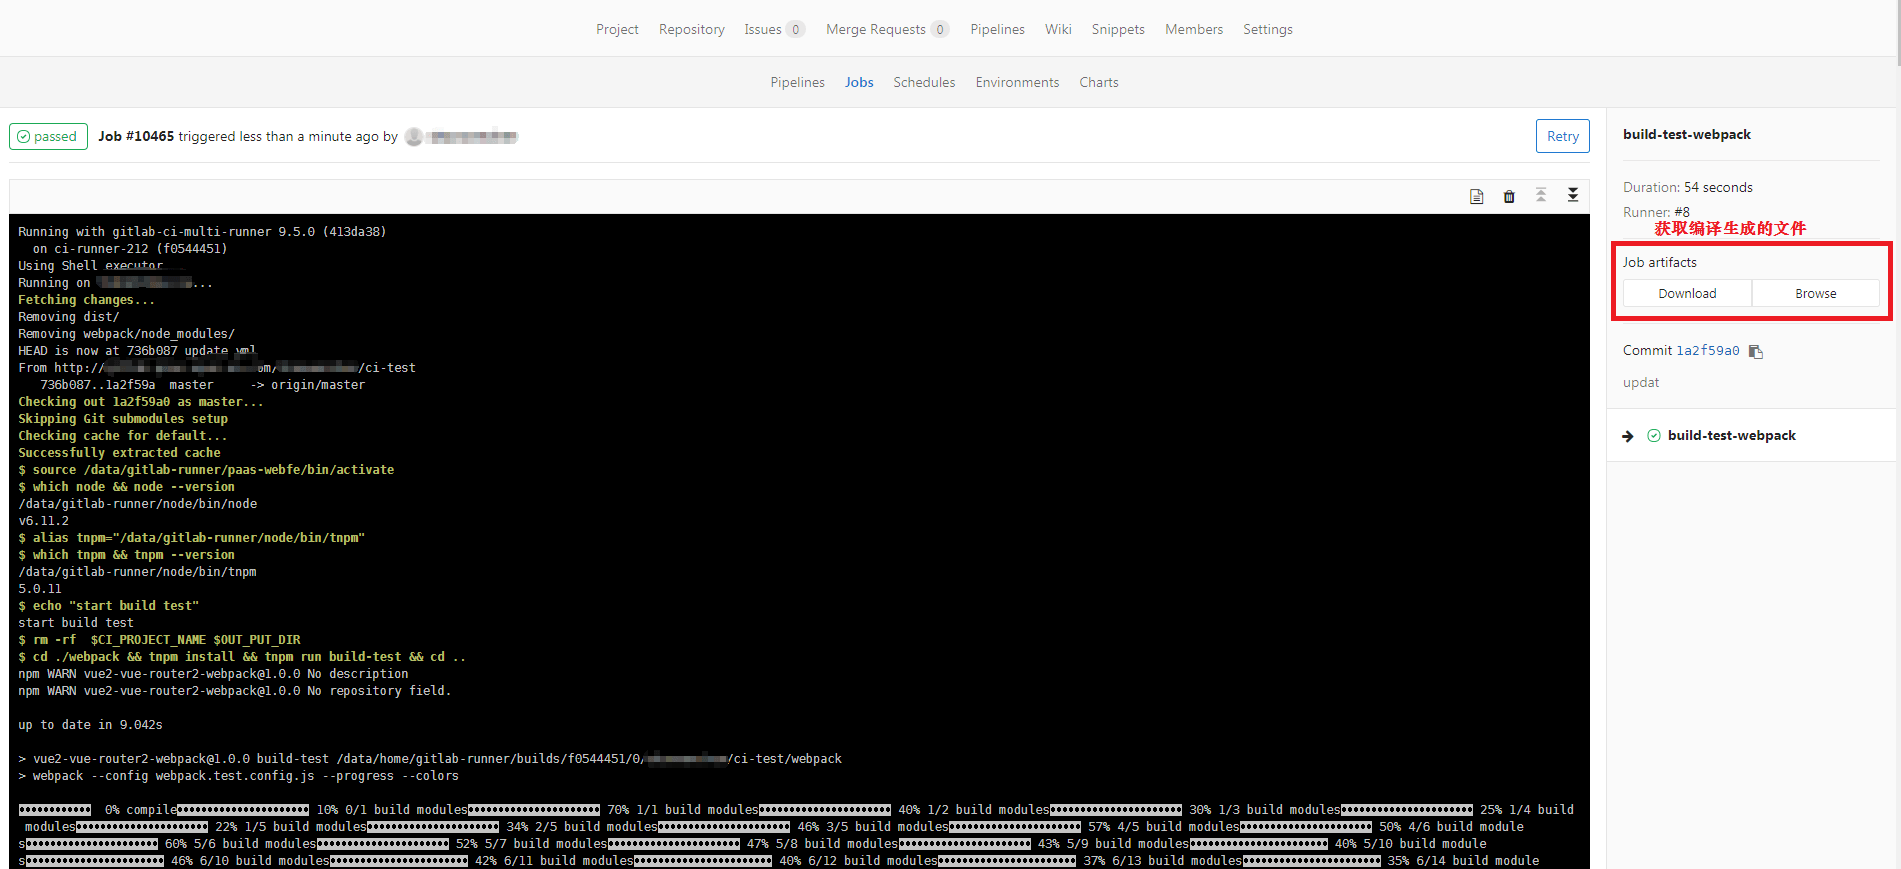
Task: Click the triggering user's avatar
Action: [x=414, y=137]
